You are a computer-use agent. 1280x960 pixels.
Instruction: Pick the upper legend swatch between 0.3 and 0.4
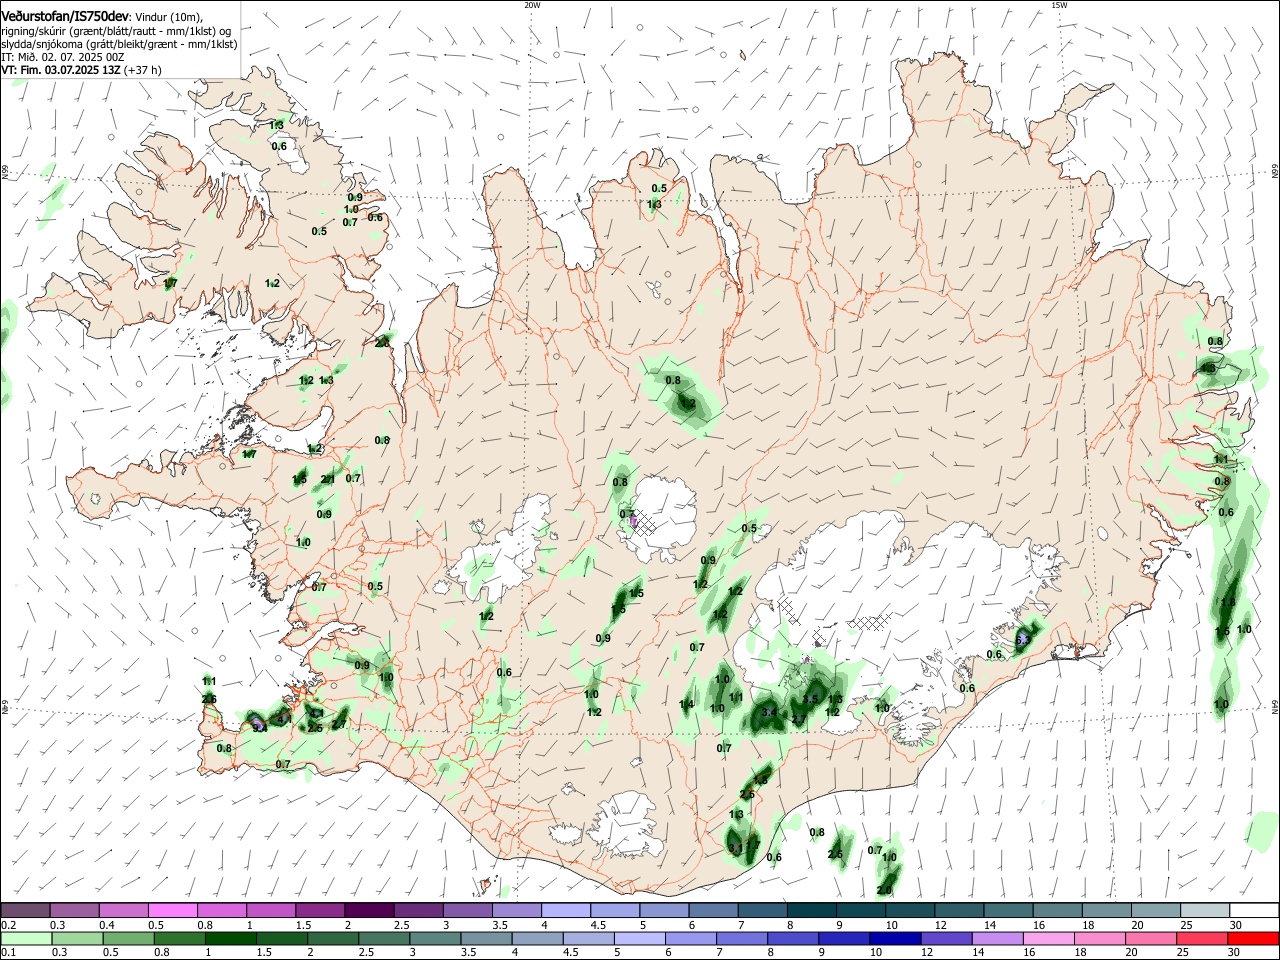pyautogui.click(x=74, y=910)
